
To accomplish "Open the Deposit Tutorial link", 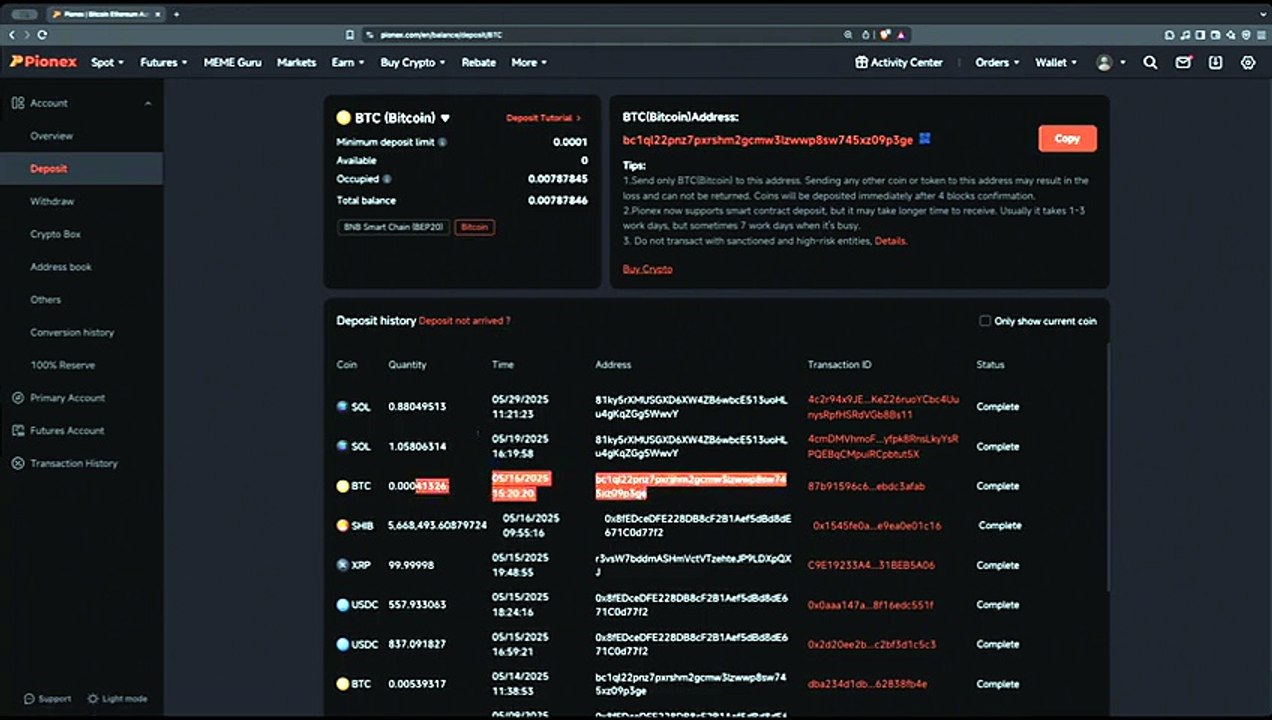I will 543,118.
